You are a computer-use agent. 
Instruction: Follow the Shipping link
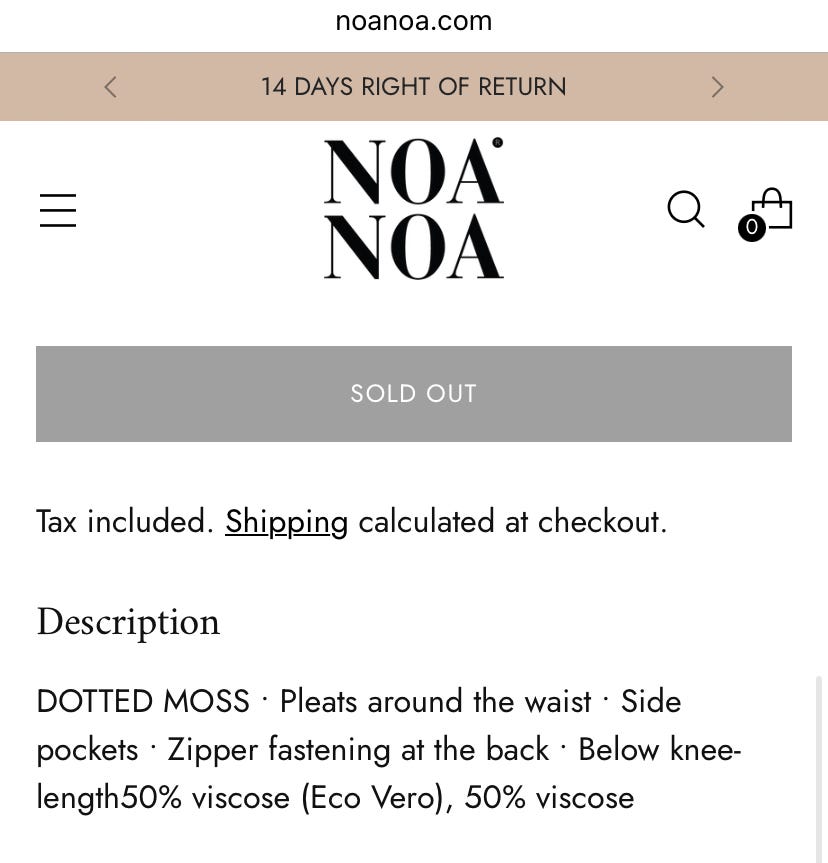[286, 522]
